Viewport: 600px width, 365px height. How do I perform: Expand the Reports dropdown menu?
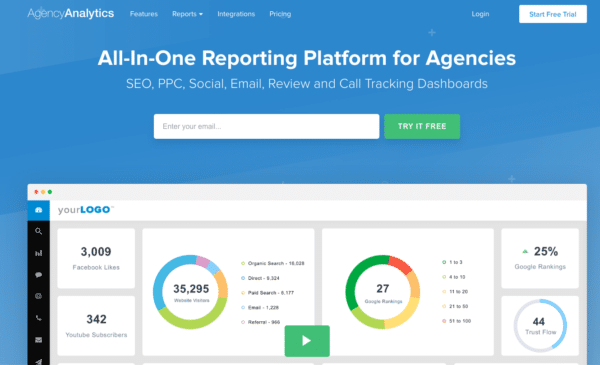click(188, 14)
